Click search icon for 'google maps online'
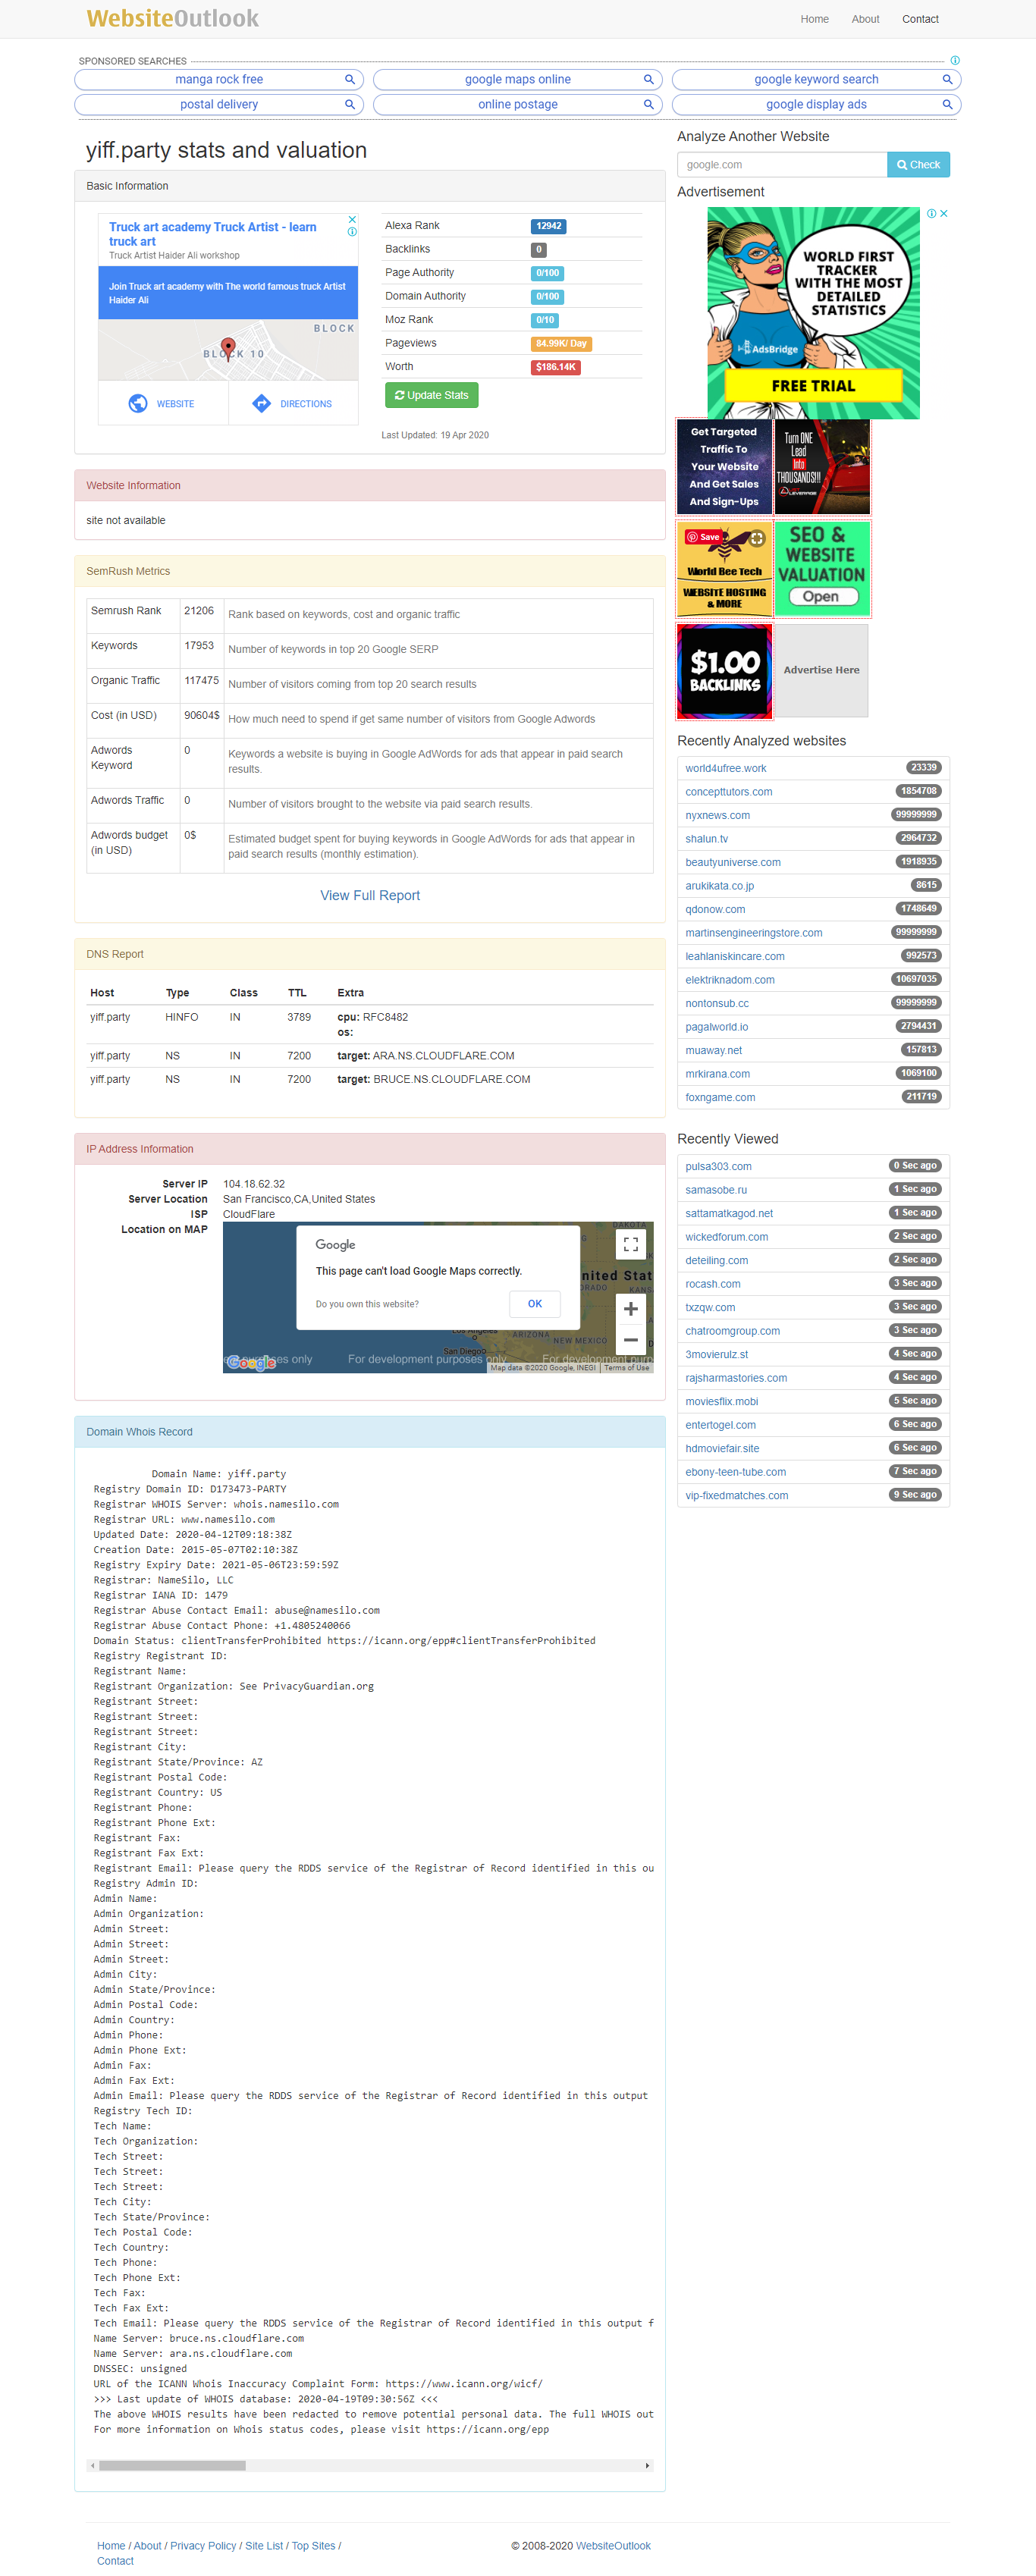Viewport: 1036px width, 2576px height. pyautogui.click(x=648, y=79)
